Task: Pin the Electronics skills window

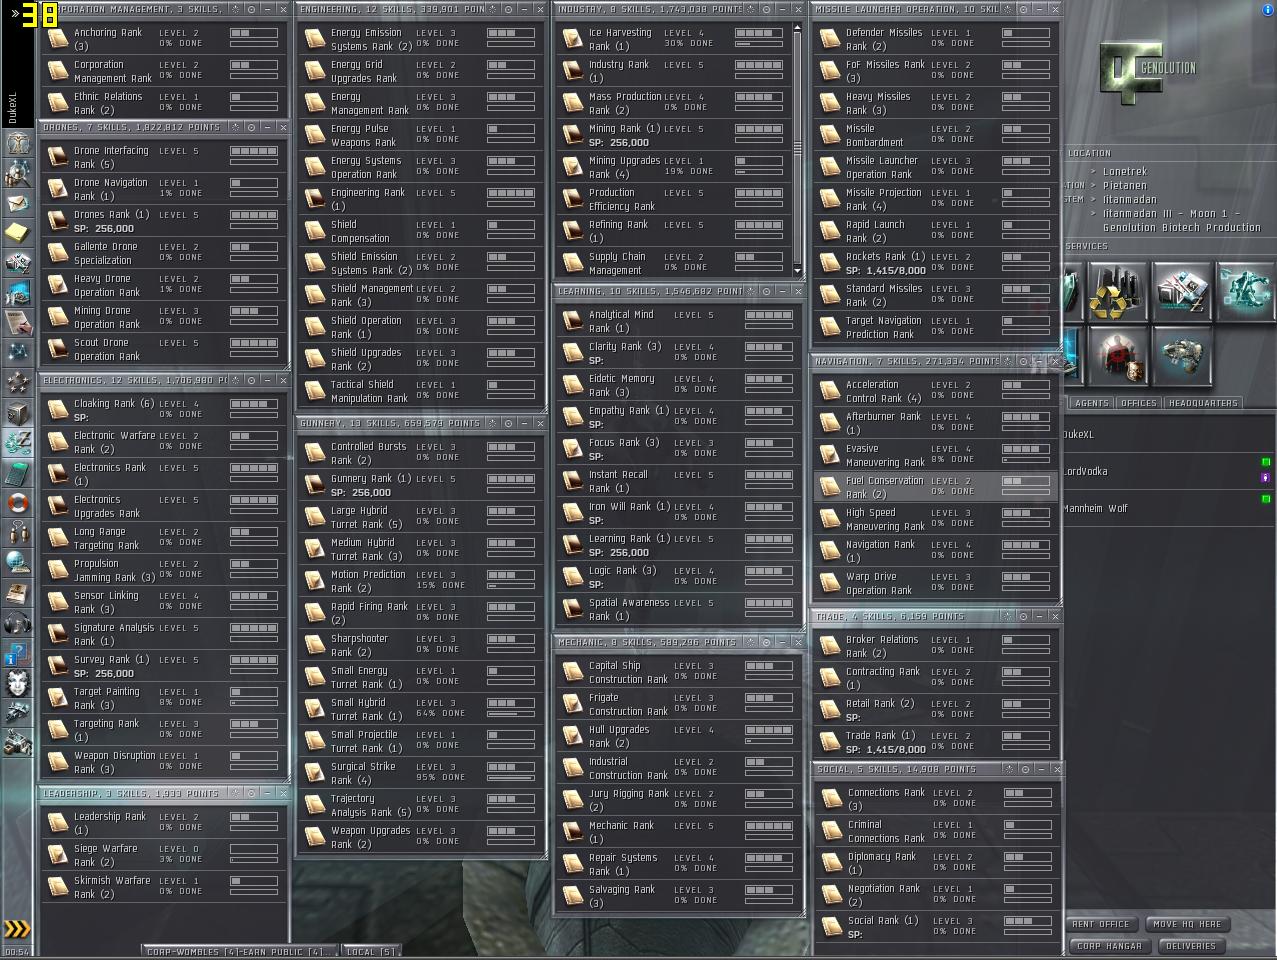Action: pos(235,380)
